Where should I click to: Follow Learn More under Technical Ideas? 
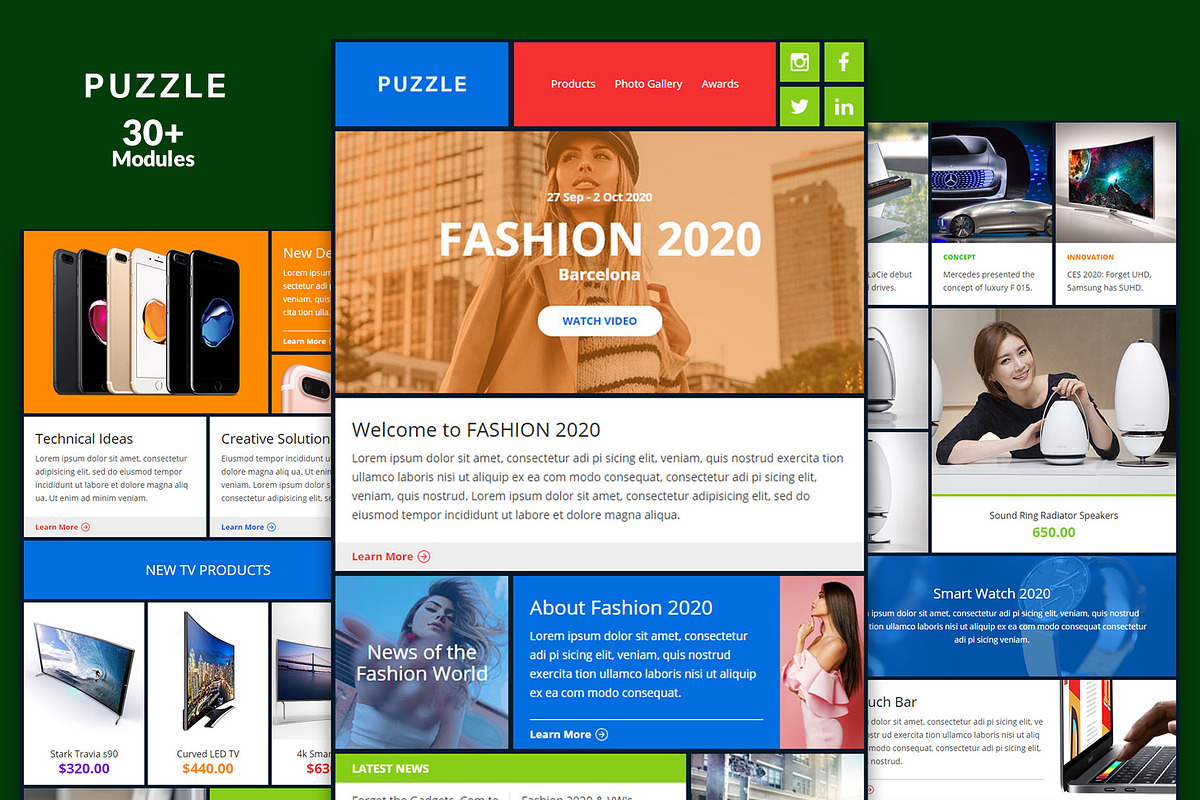coord(63,527)
